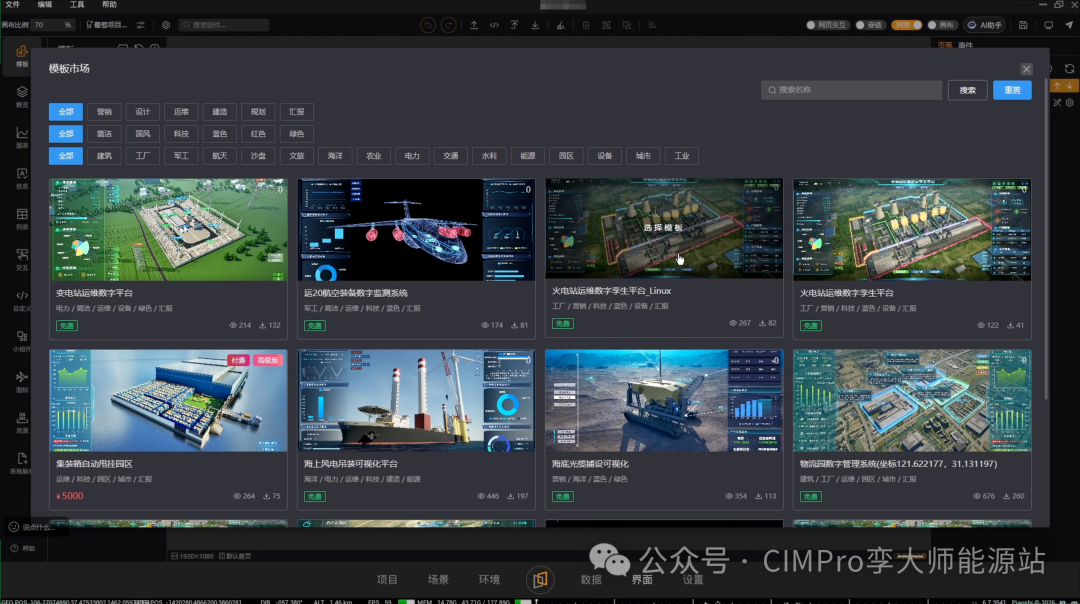1080x604 pixels.
Task: Click the save disk icon
Action: pos(1024,25)
